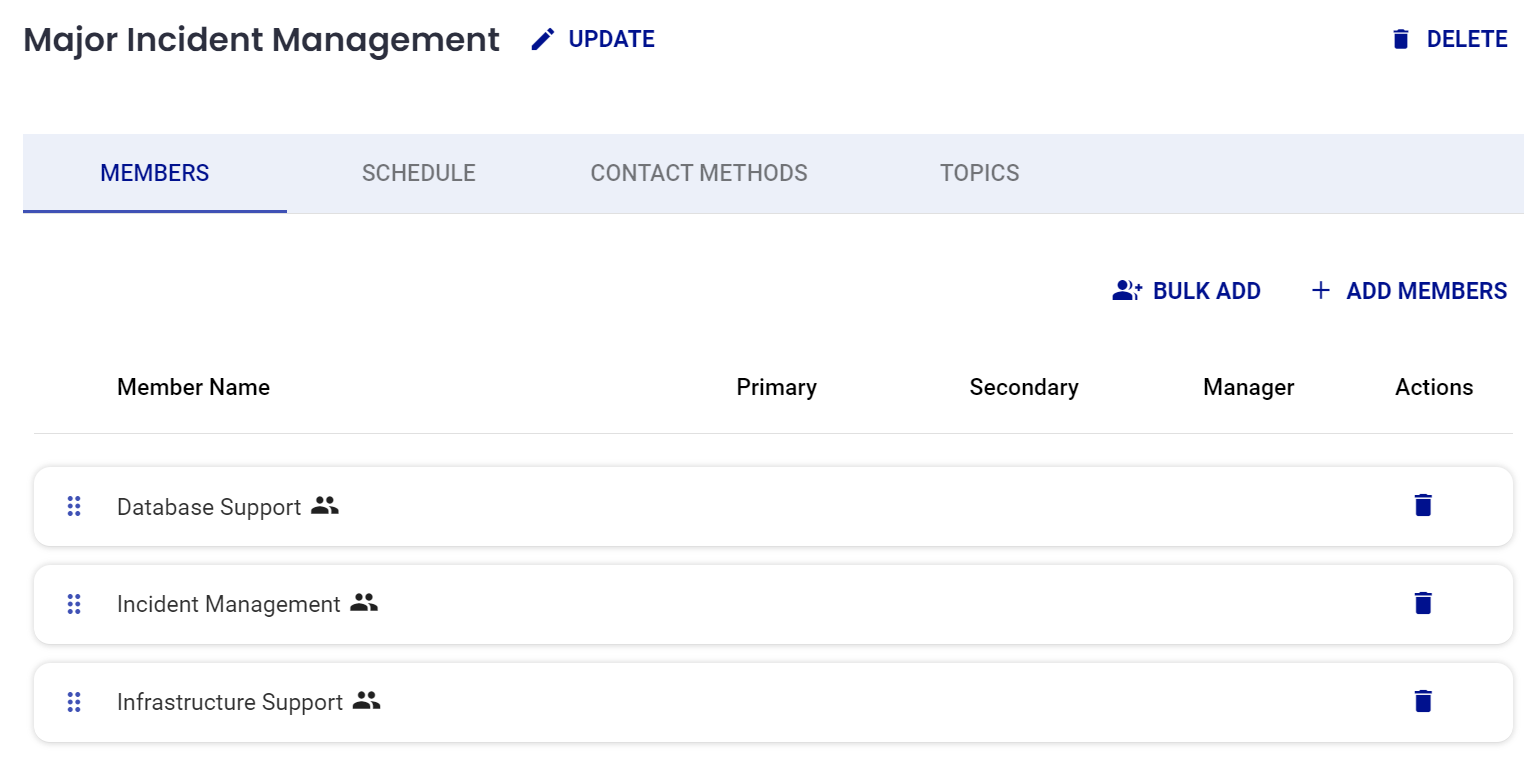1533x760 pixels.
Task: Click the BULK ADD button
Action: [x=1206, y=290]
